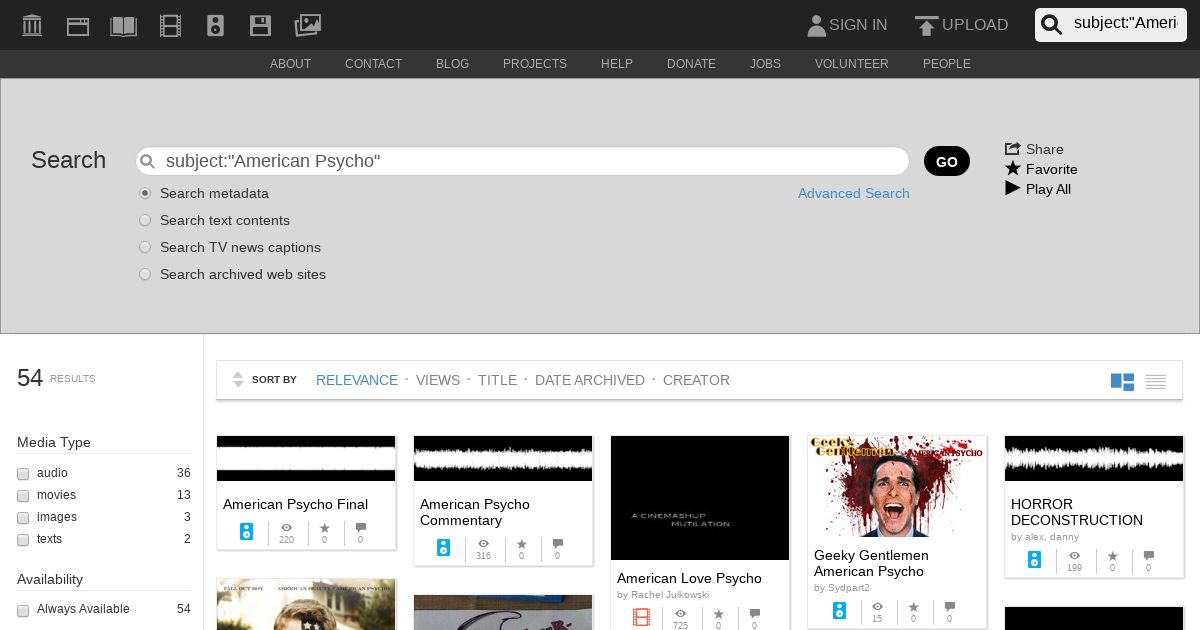
Task: Open the HELP menu item
Action: click(617, 64)
